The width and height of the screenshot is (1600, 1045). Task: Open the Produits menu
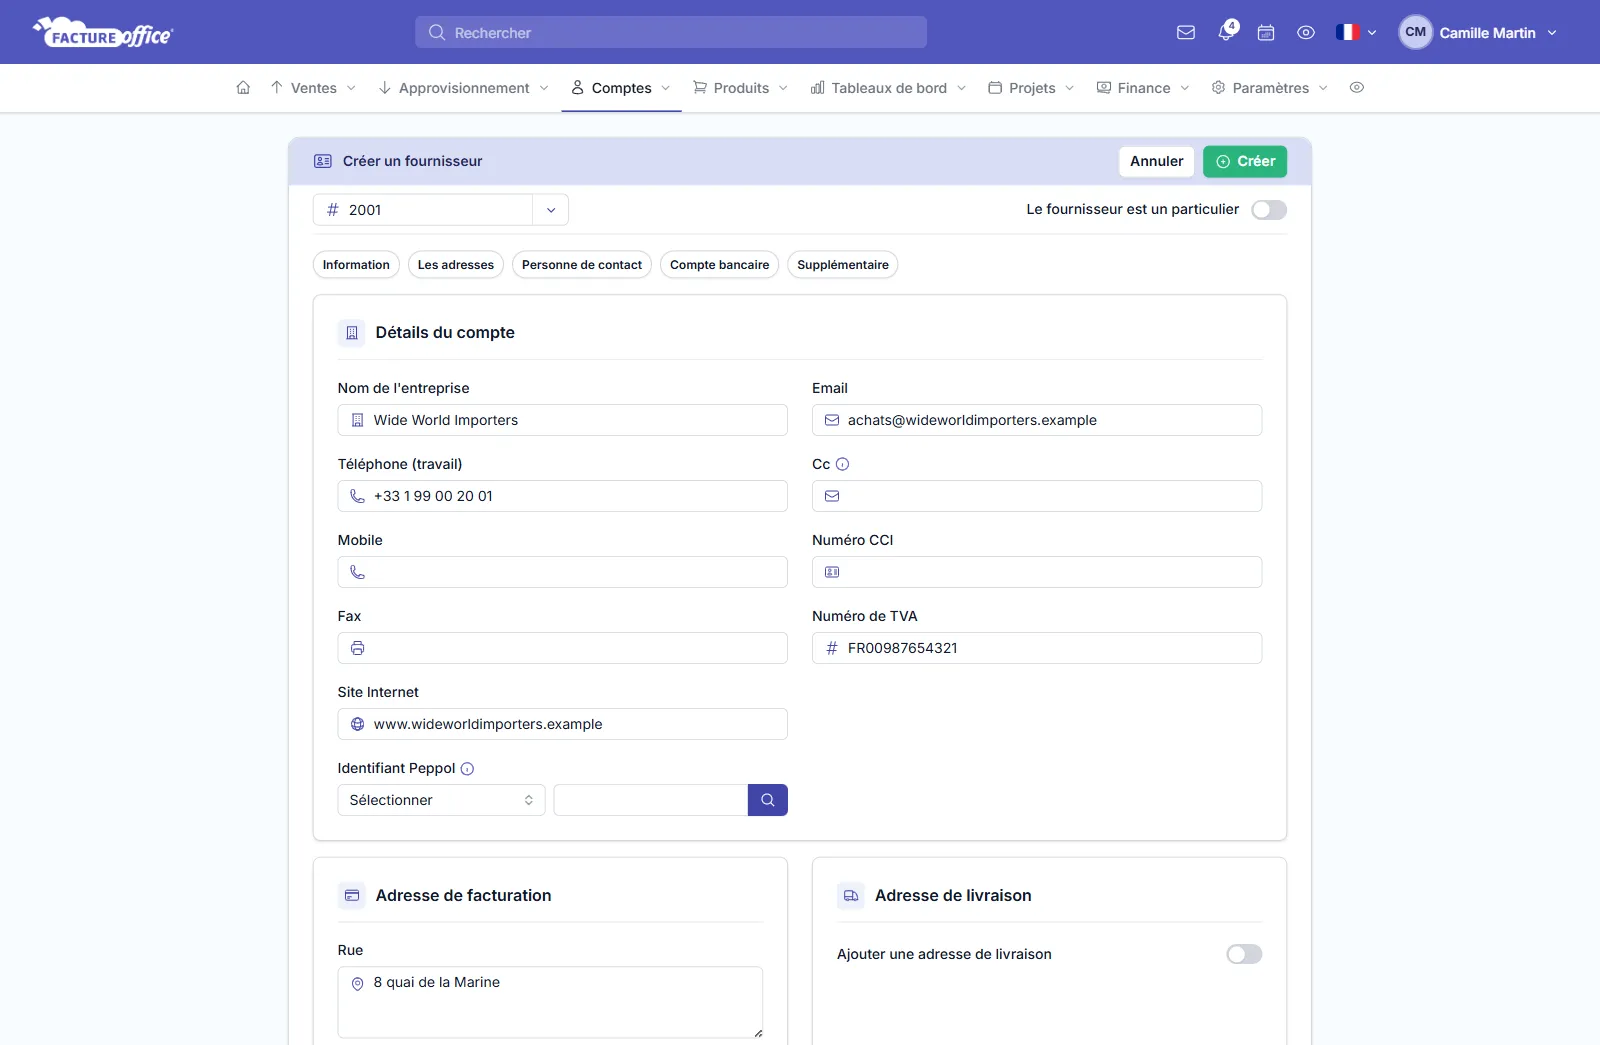click(x=741, y=88)
